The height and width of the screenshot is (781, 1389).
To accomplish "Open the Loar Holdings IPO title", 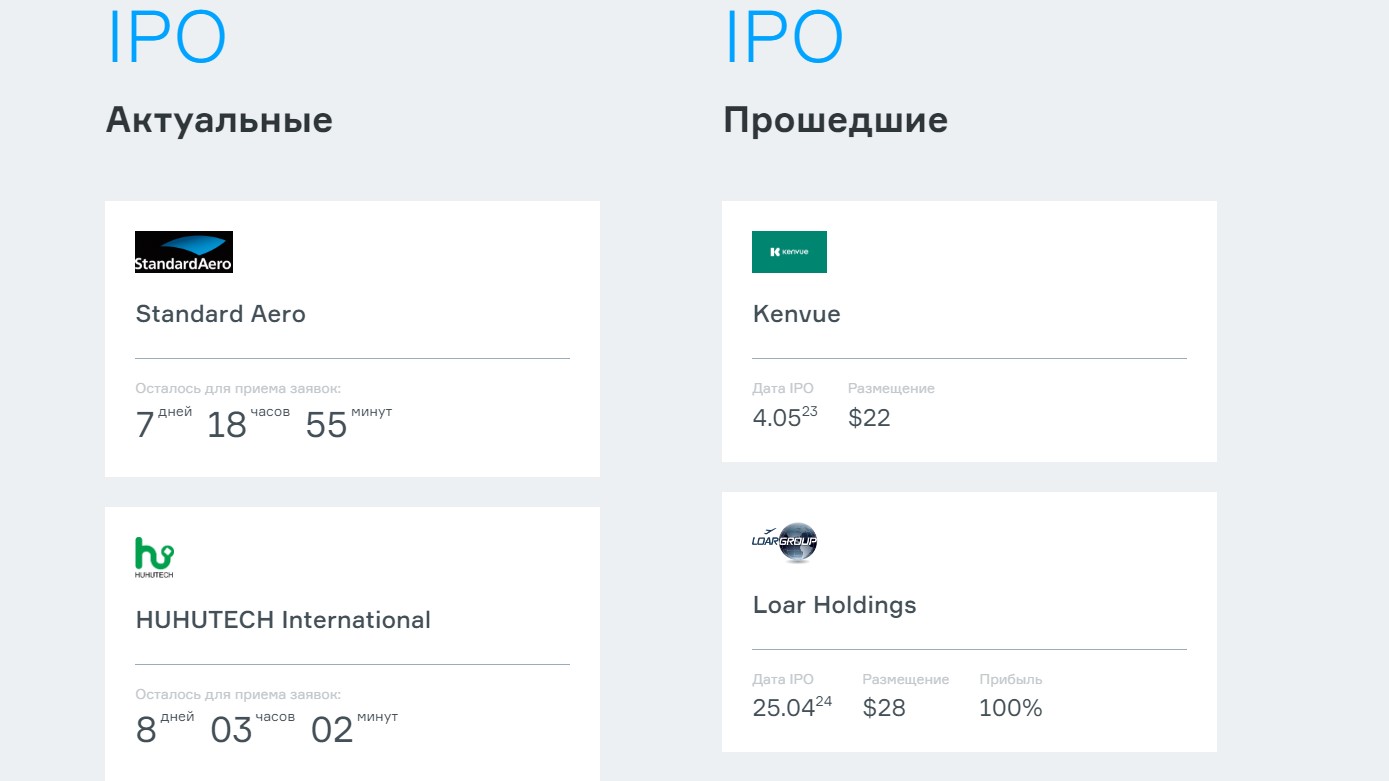I will click(834, 605).
